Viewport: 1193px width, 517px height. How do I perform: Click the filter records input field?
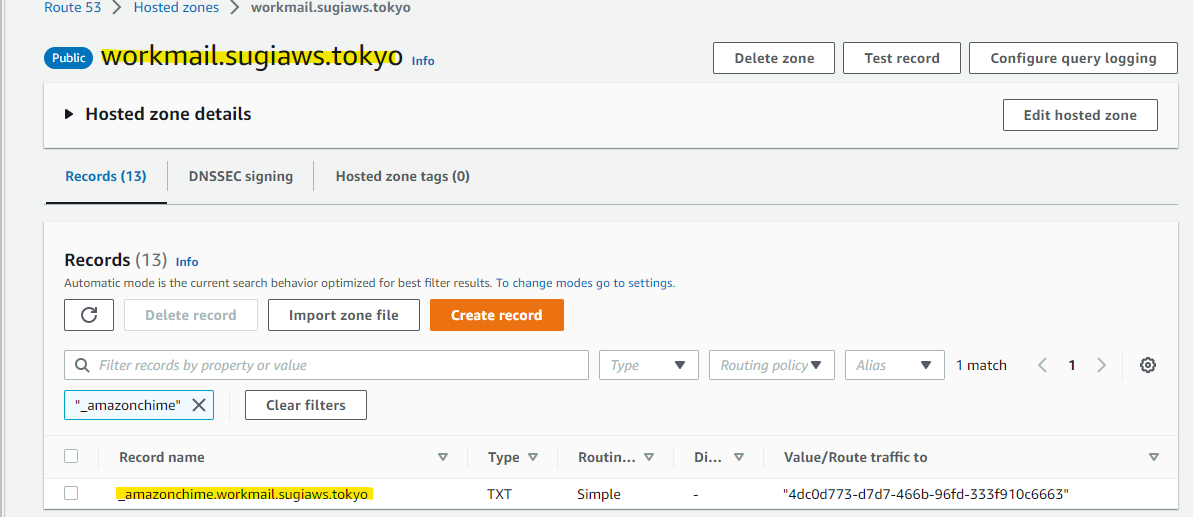pos(326,365)
